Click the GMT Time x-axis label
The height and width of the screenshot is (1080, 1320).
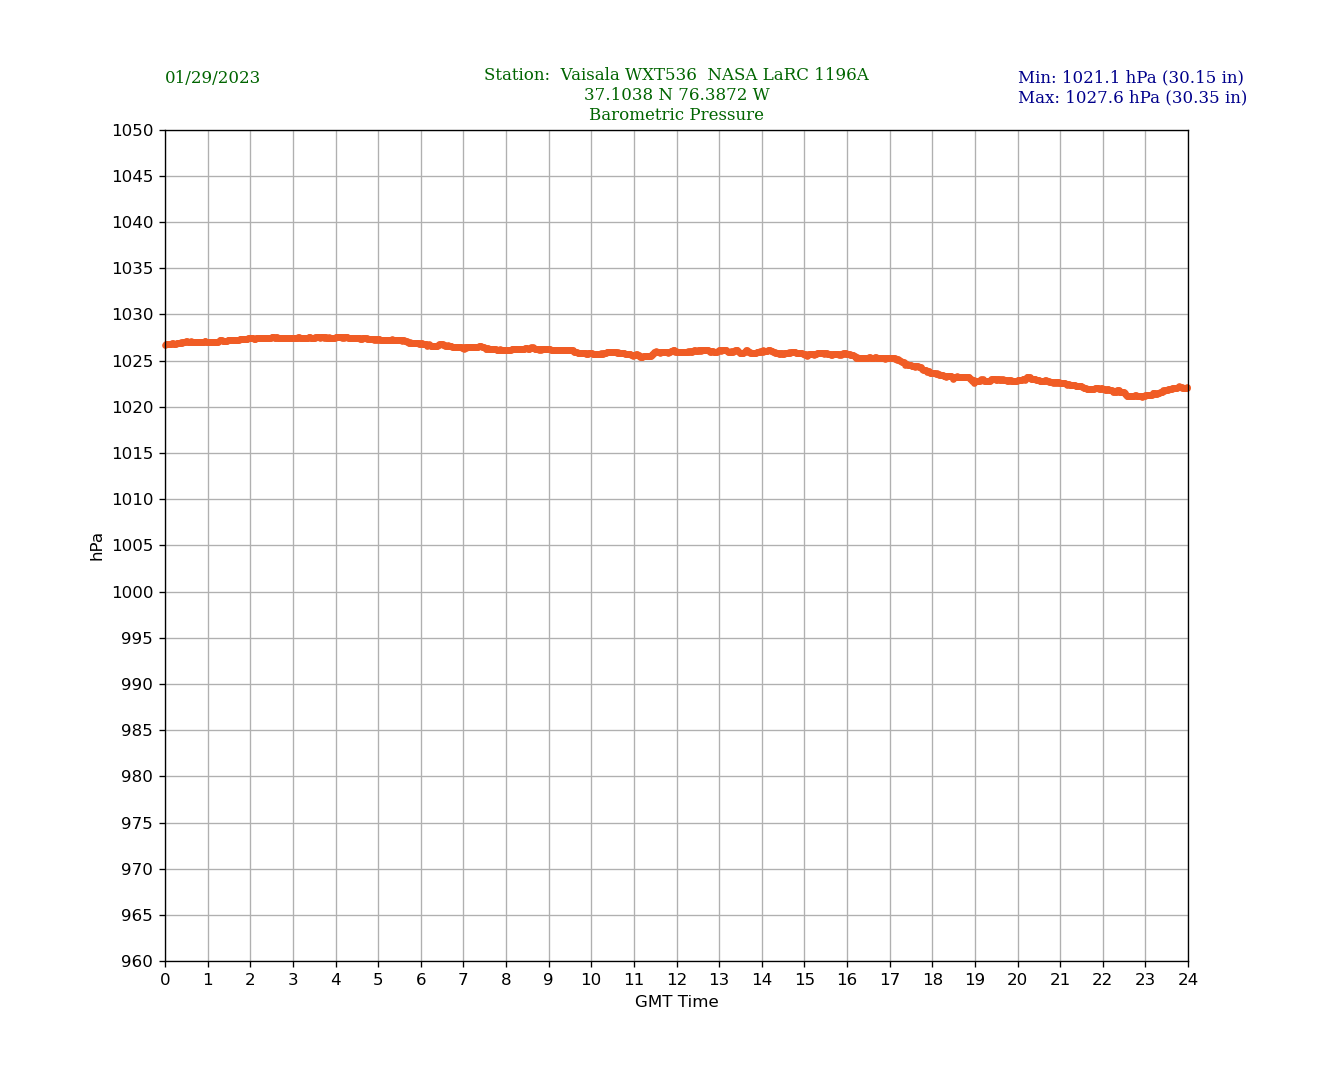(x=676, y=1002)
